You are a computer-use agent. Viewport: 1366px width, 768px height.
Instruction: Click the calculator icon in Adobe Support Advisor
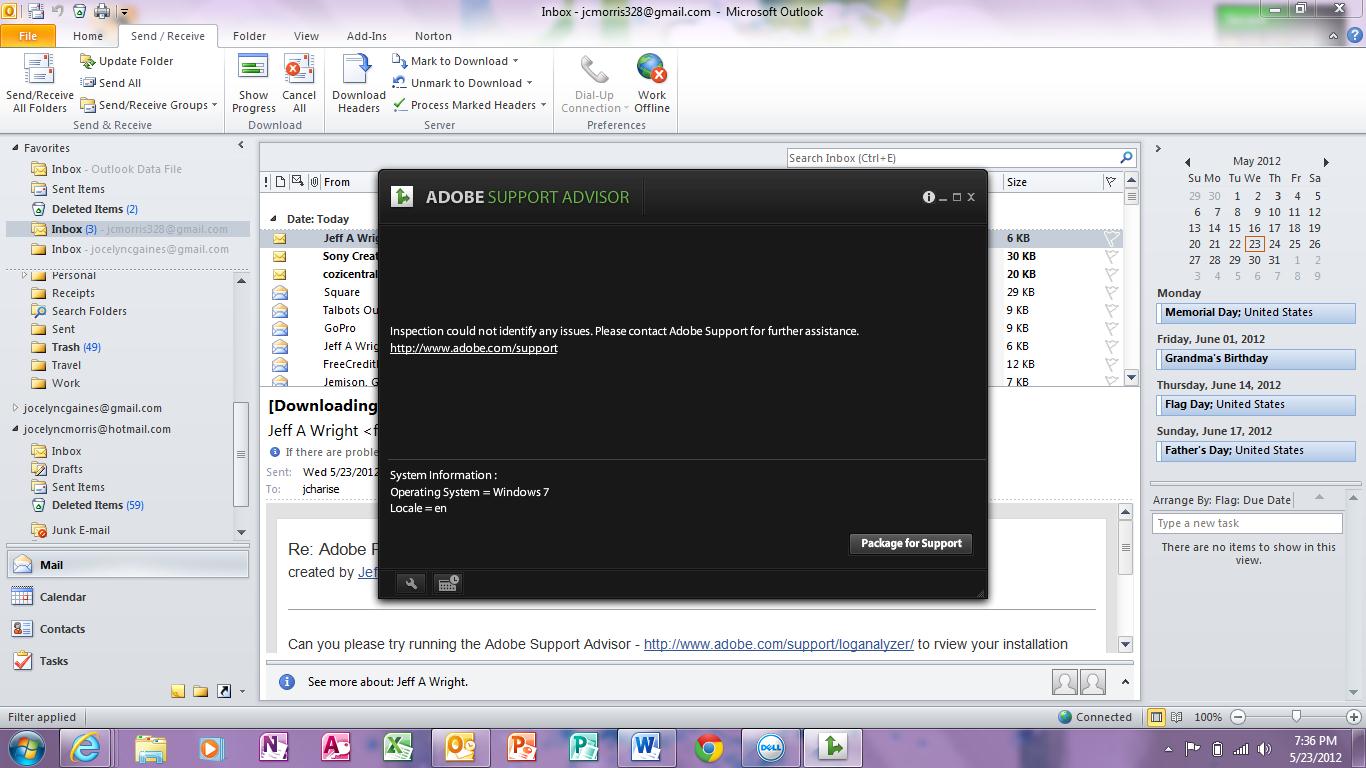coord(448,584)
